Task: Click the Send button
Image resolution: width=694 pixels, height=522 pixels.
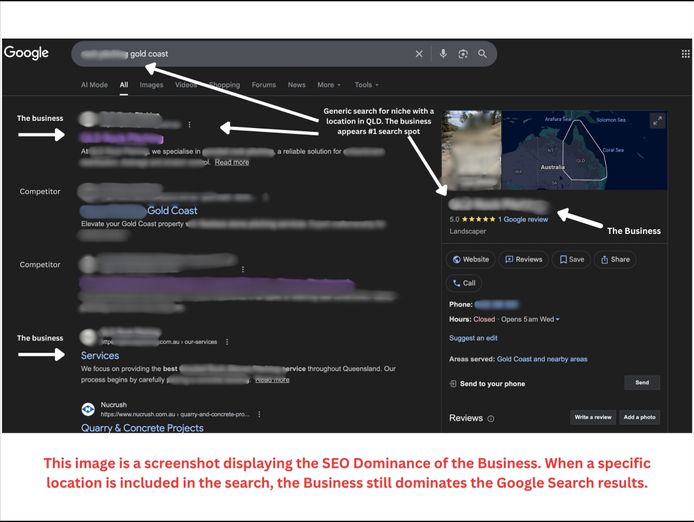Action: point(642,383)
